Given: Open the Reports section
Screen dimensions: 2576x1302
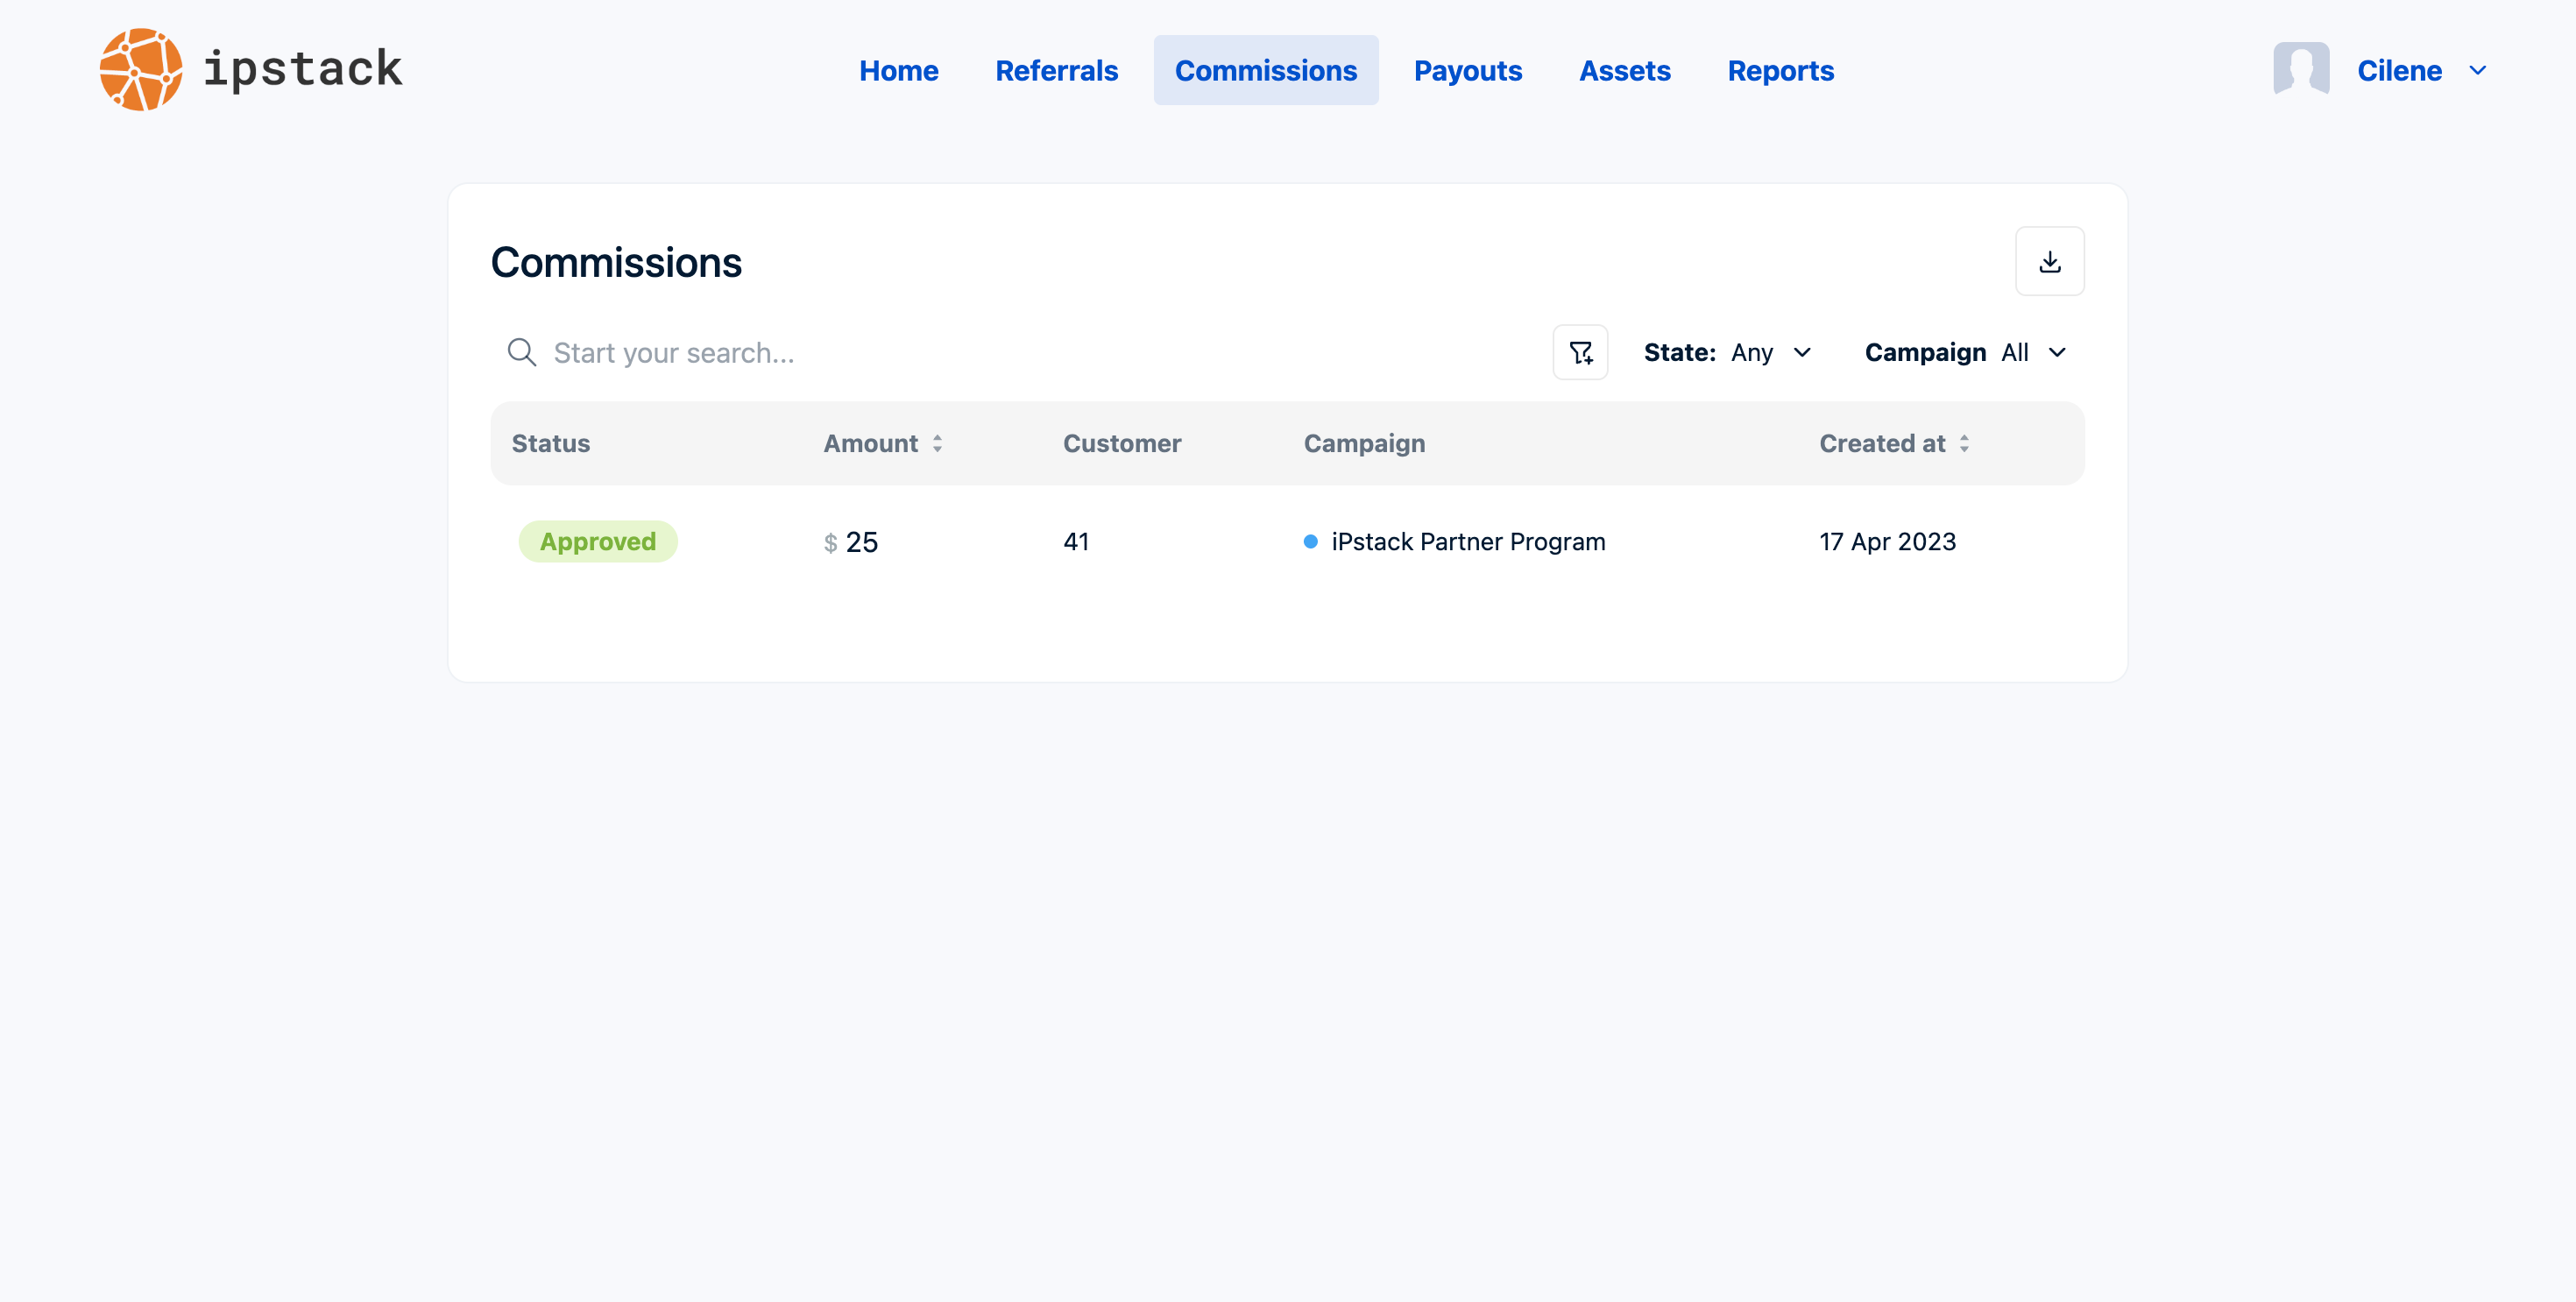Looking at the screenshot, I should [x=1780, y=70].
